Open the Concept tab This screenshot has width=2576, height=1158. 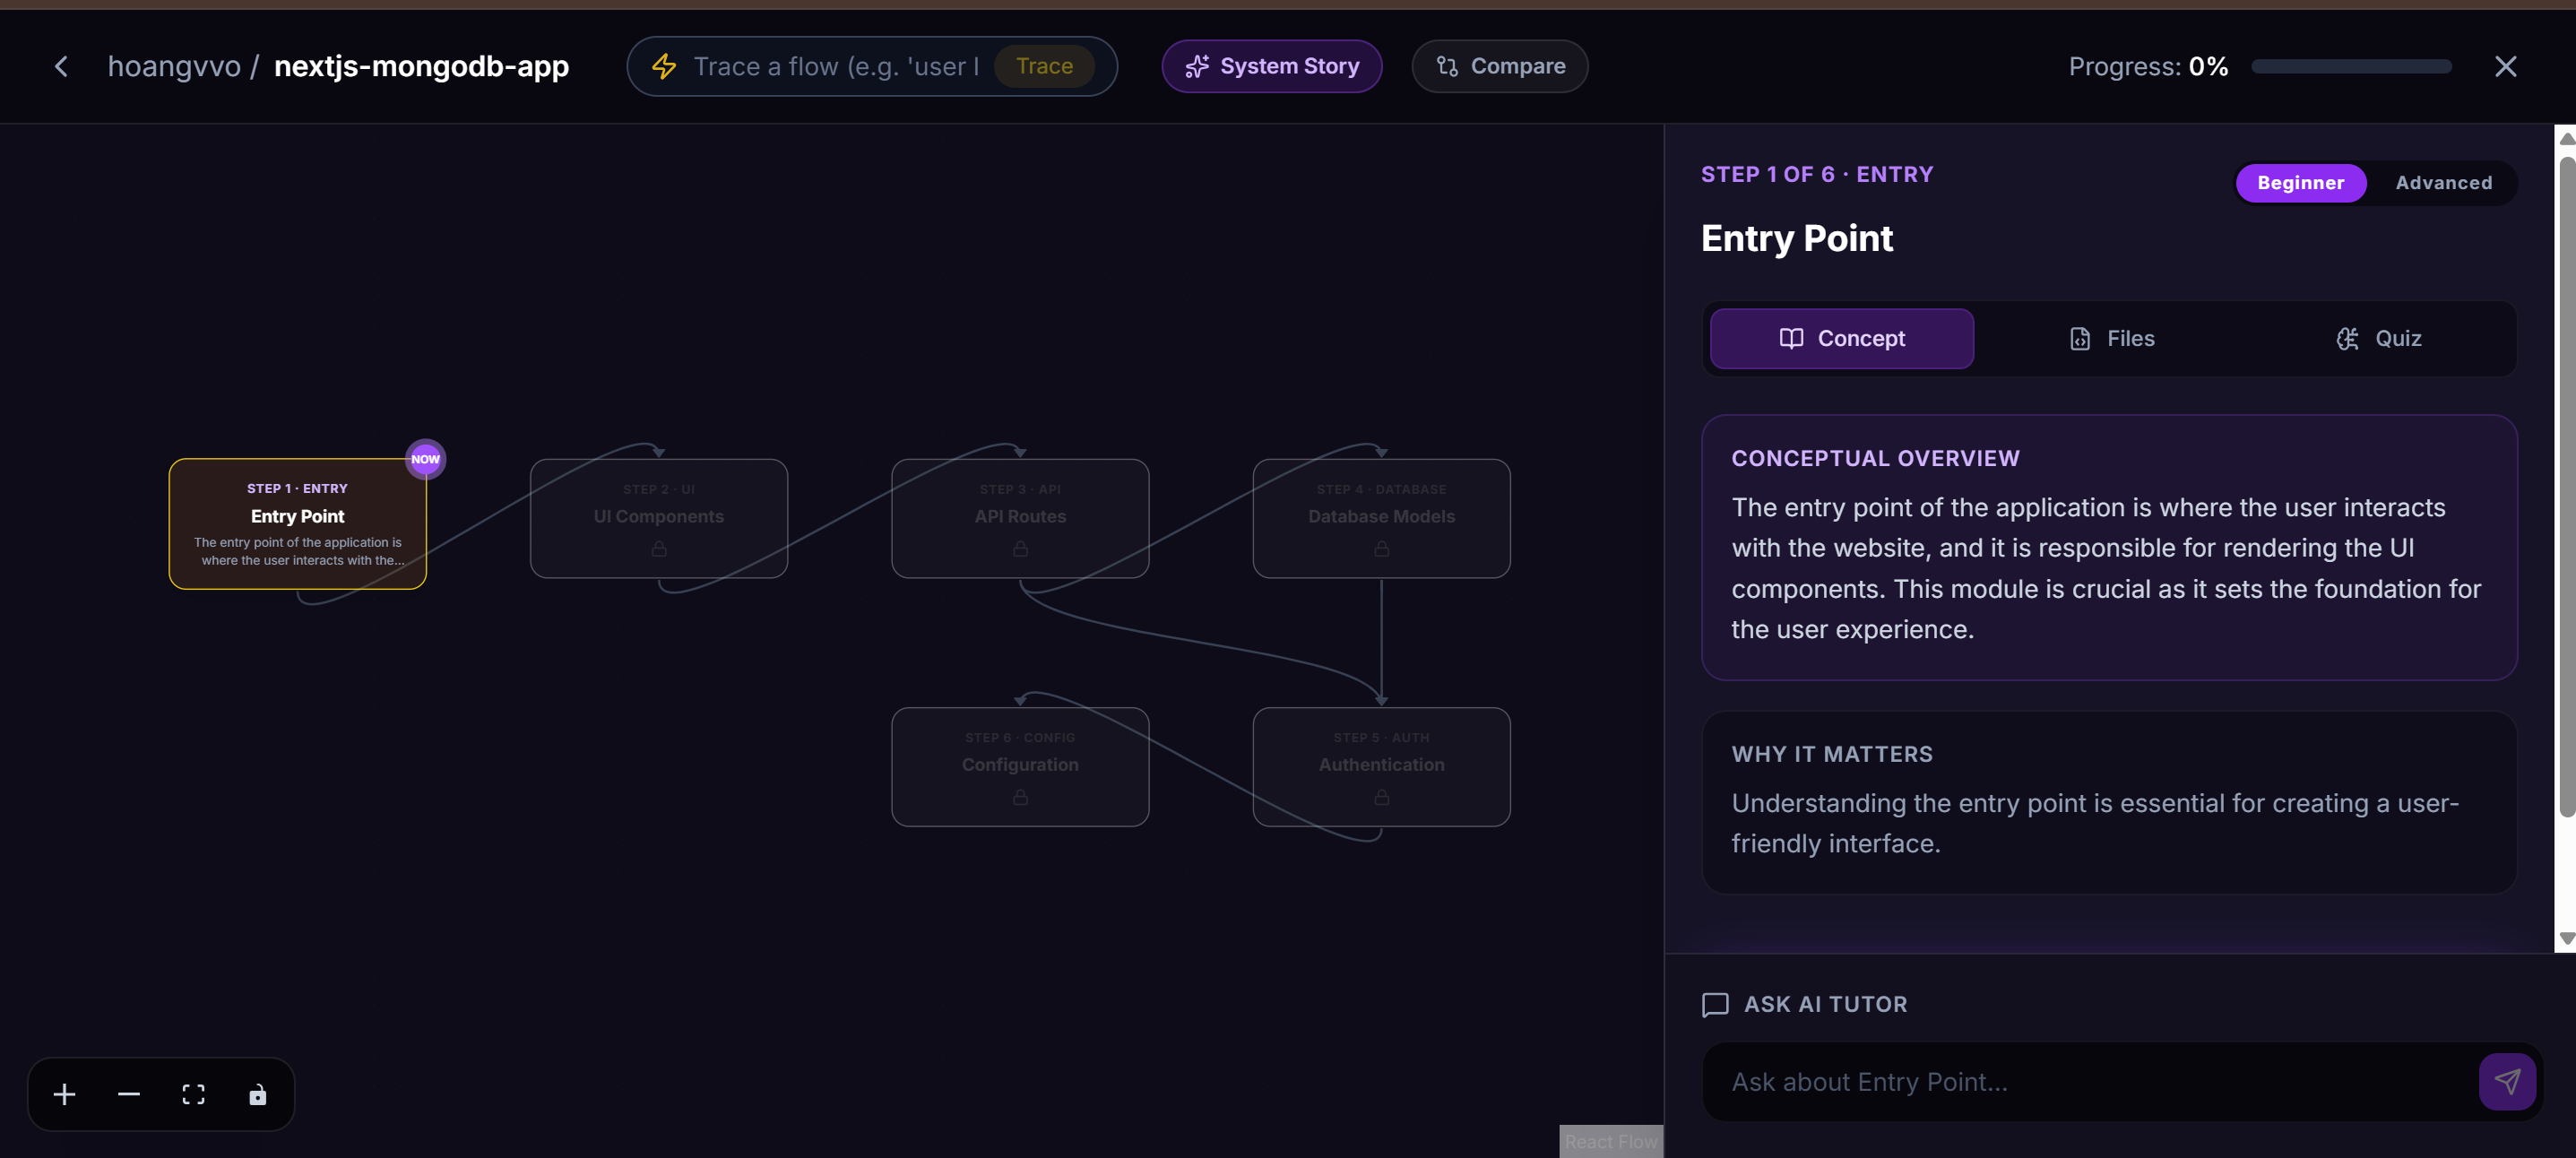pyautogui.click(x=1841, y=338)
